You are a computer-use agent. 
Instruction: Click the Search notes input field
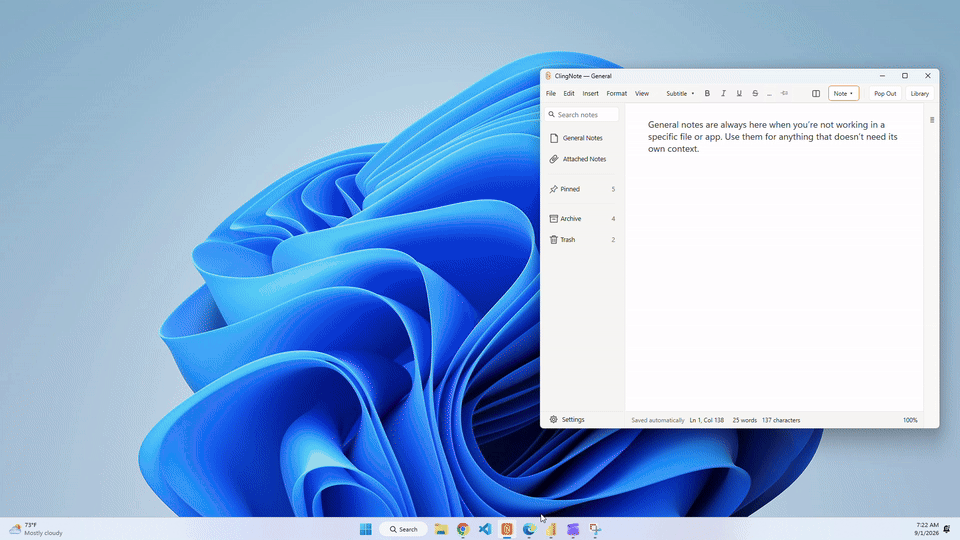coord(582,114)
